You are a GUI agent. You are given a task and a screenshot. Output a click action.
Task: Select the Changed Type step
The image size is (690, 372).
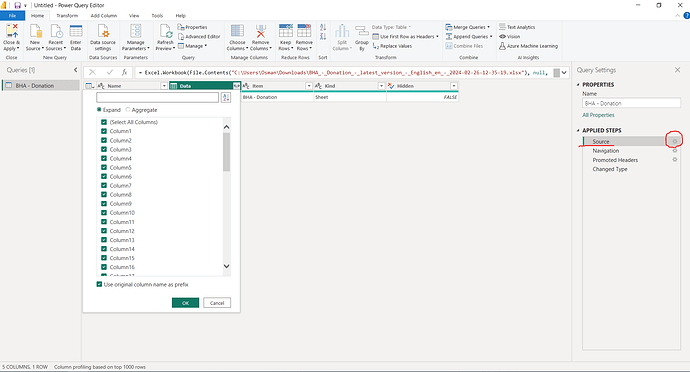pyautogui.click(x=609, y=169)
